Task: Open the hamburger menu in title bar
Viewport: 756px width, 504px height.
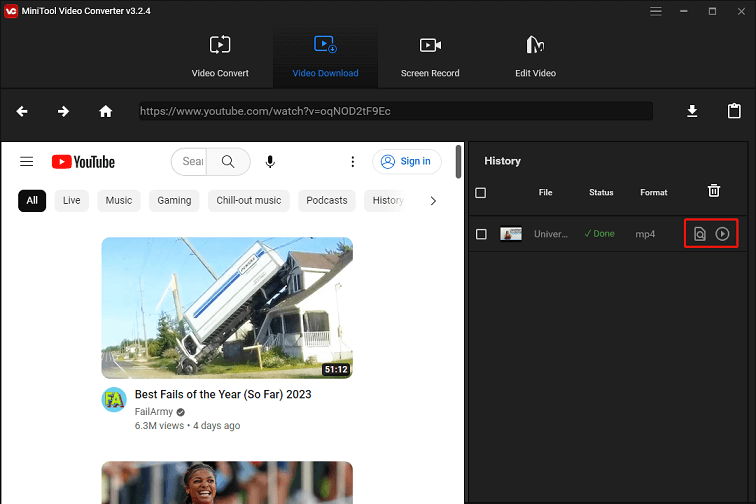Action: pos(655,11)
